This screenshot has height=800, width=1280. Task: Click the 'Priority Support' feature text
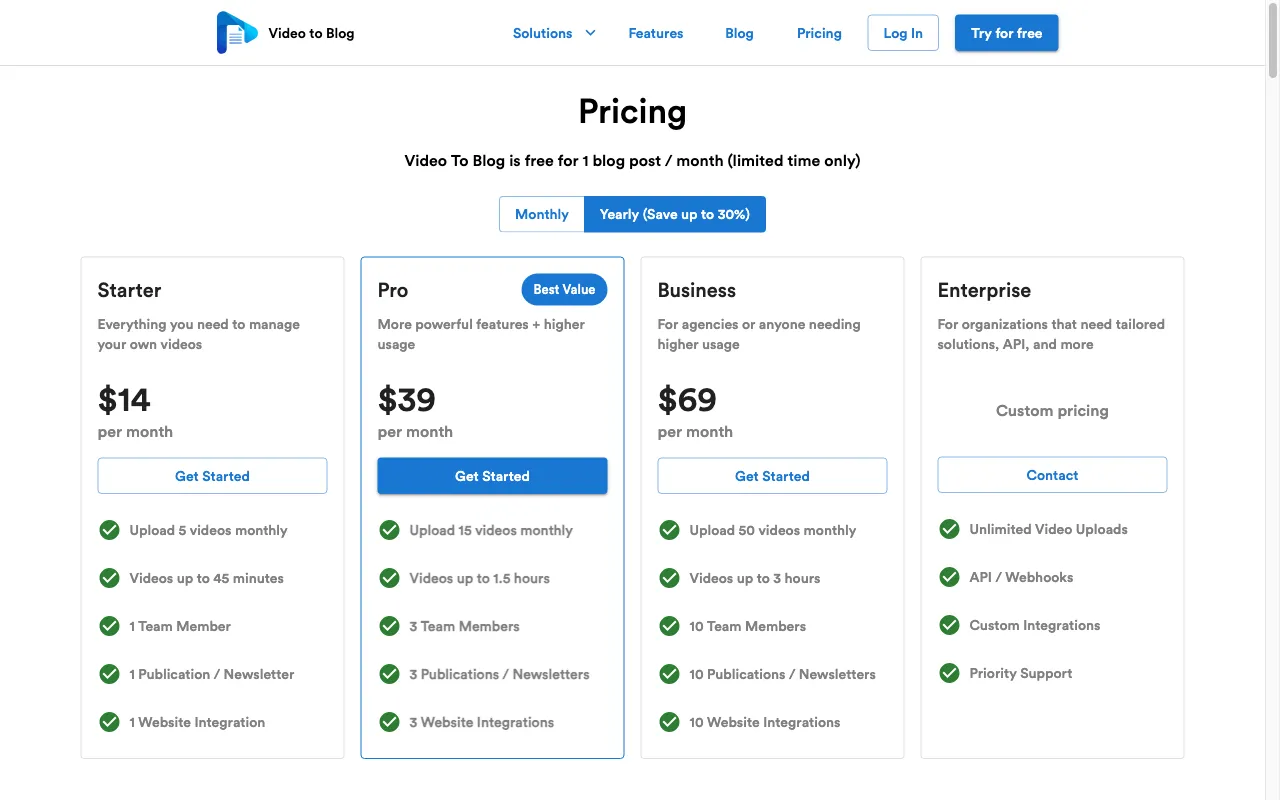tap(1020, 673)
